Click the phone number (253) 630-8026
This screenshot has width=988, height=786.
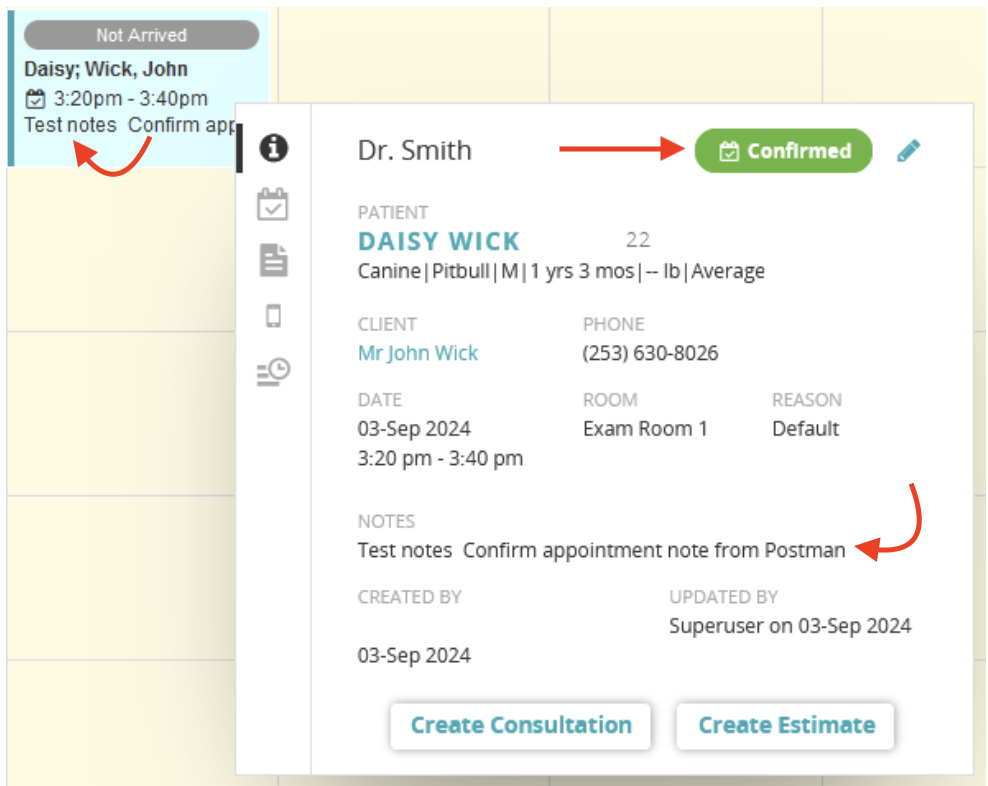click(650, 353)
